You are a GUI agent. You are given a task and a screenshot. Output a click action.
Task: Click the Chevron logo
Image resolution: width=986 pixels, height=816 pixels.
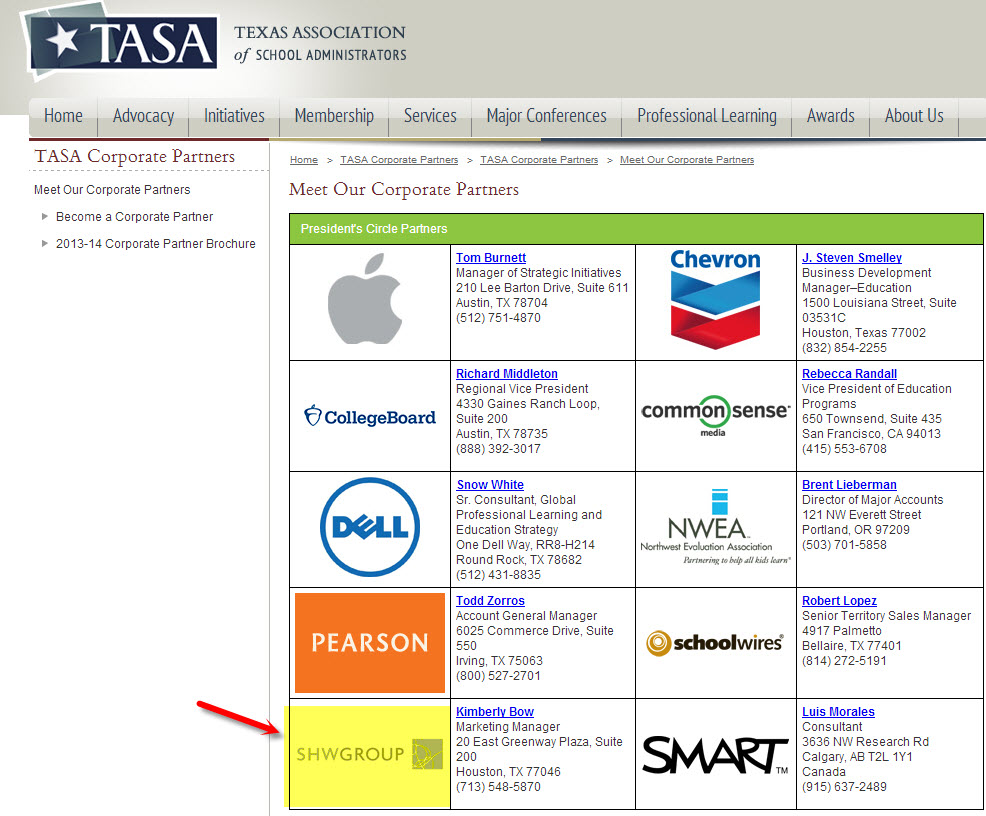pyautogui.click(x=715, y=299)
